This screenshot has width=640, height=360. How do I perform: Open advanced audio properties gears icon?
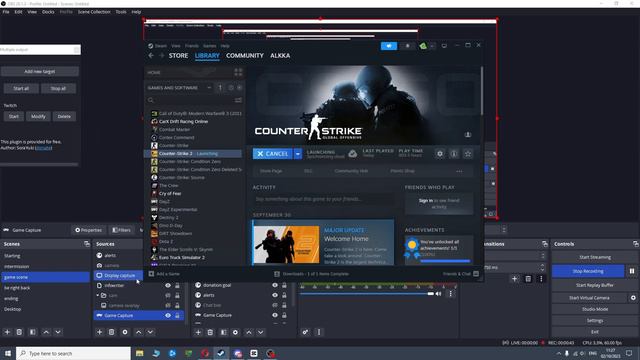[x=305, y=332]
